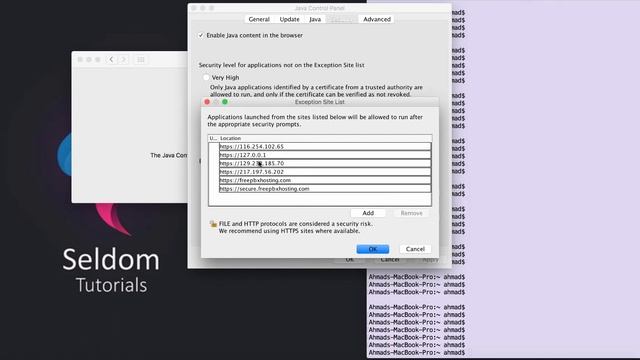
Task: Close the Exception Site List window
Action: tap(207, 102)
